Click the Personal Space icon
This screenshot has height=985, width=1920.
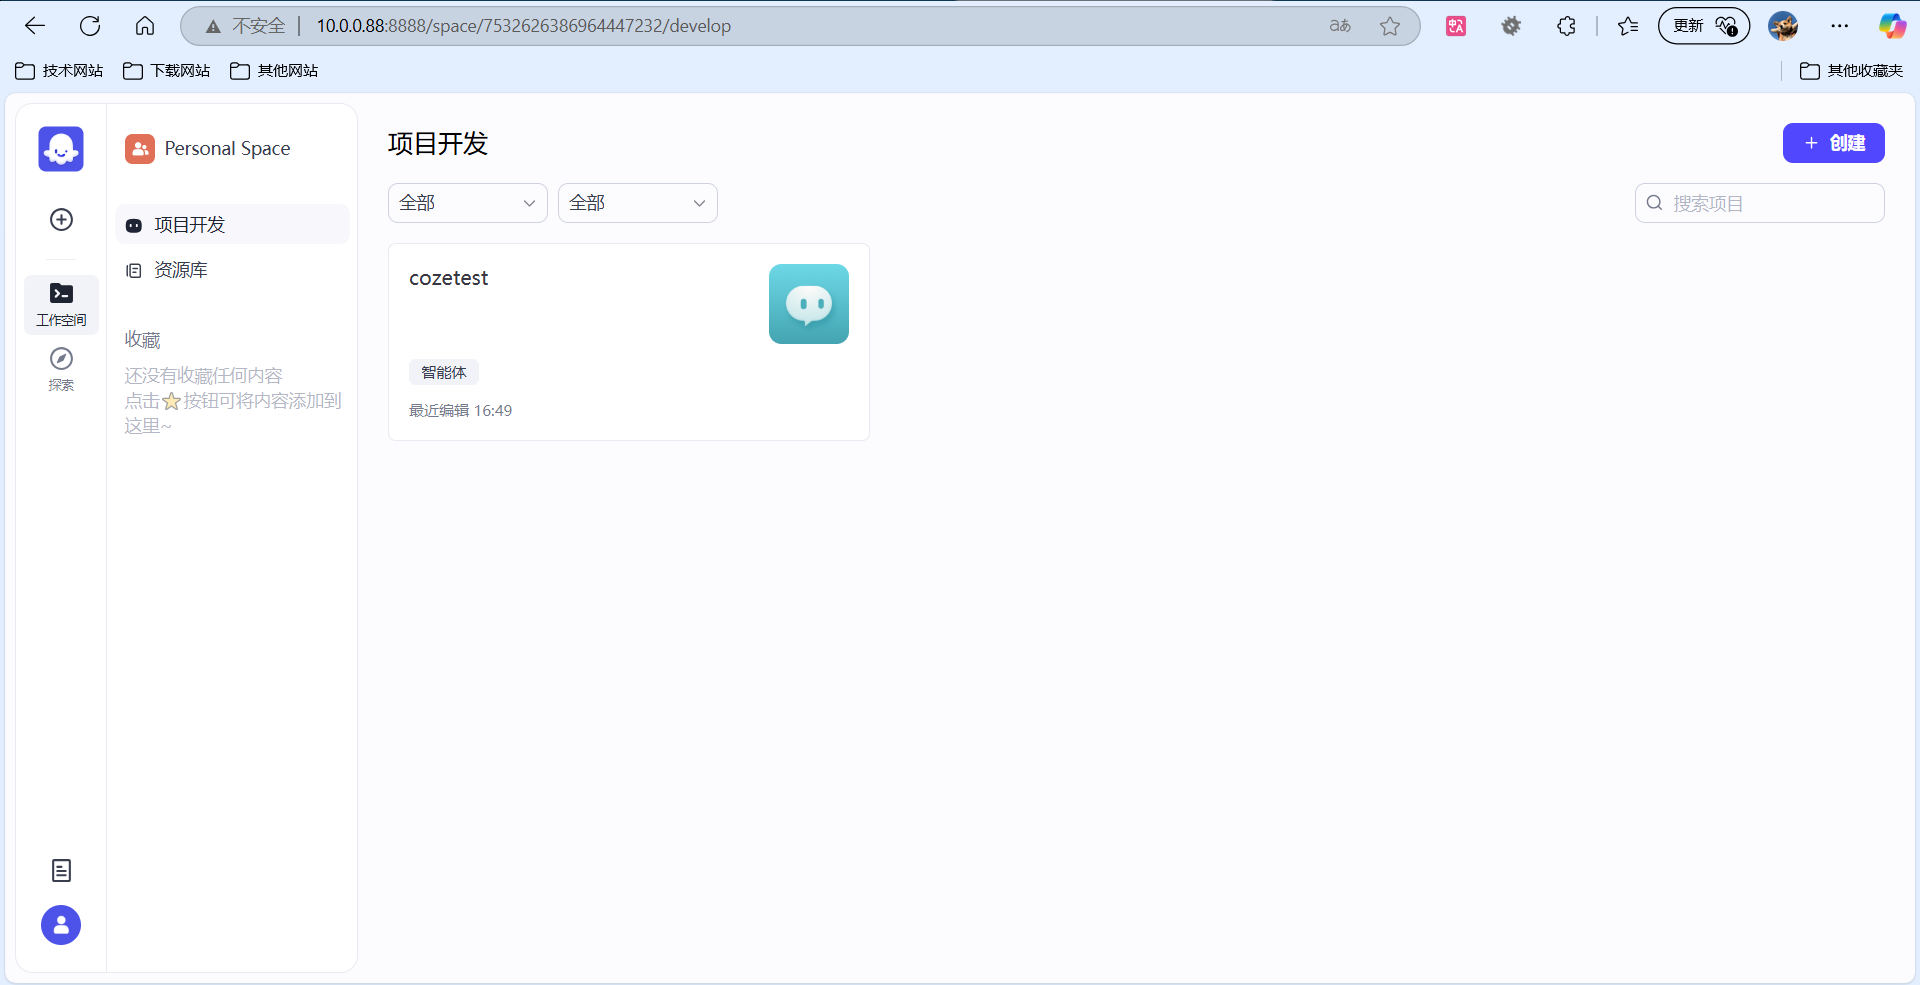(140, 149)
